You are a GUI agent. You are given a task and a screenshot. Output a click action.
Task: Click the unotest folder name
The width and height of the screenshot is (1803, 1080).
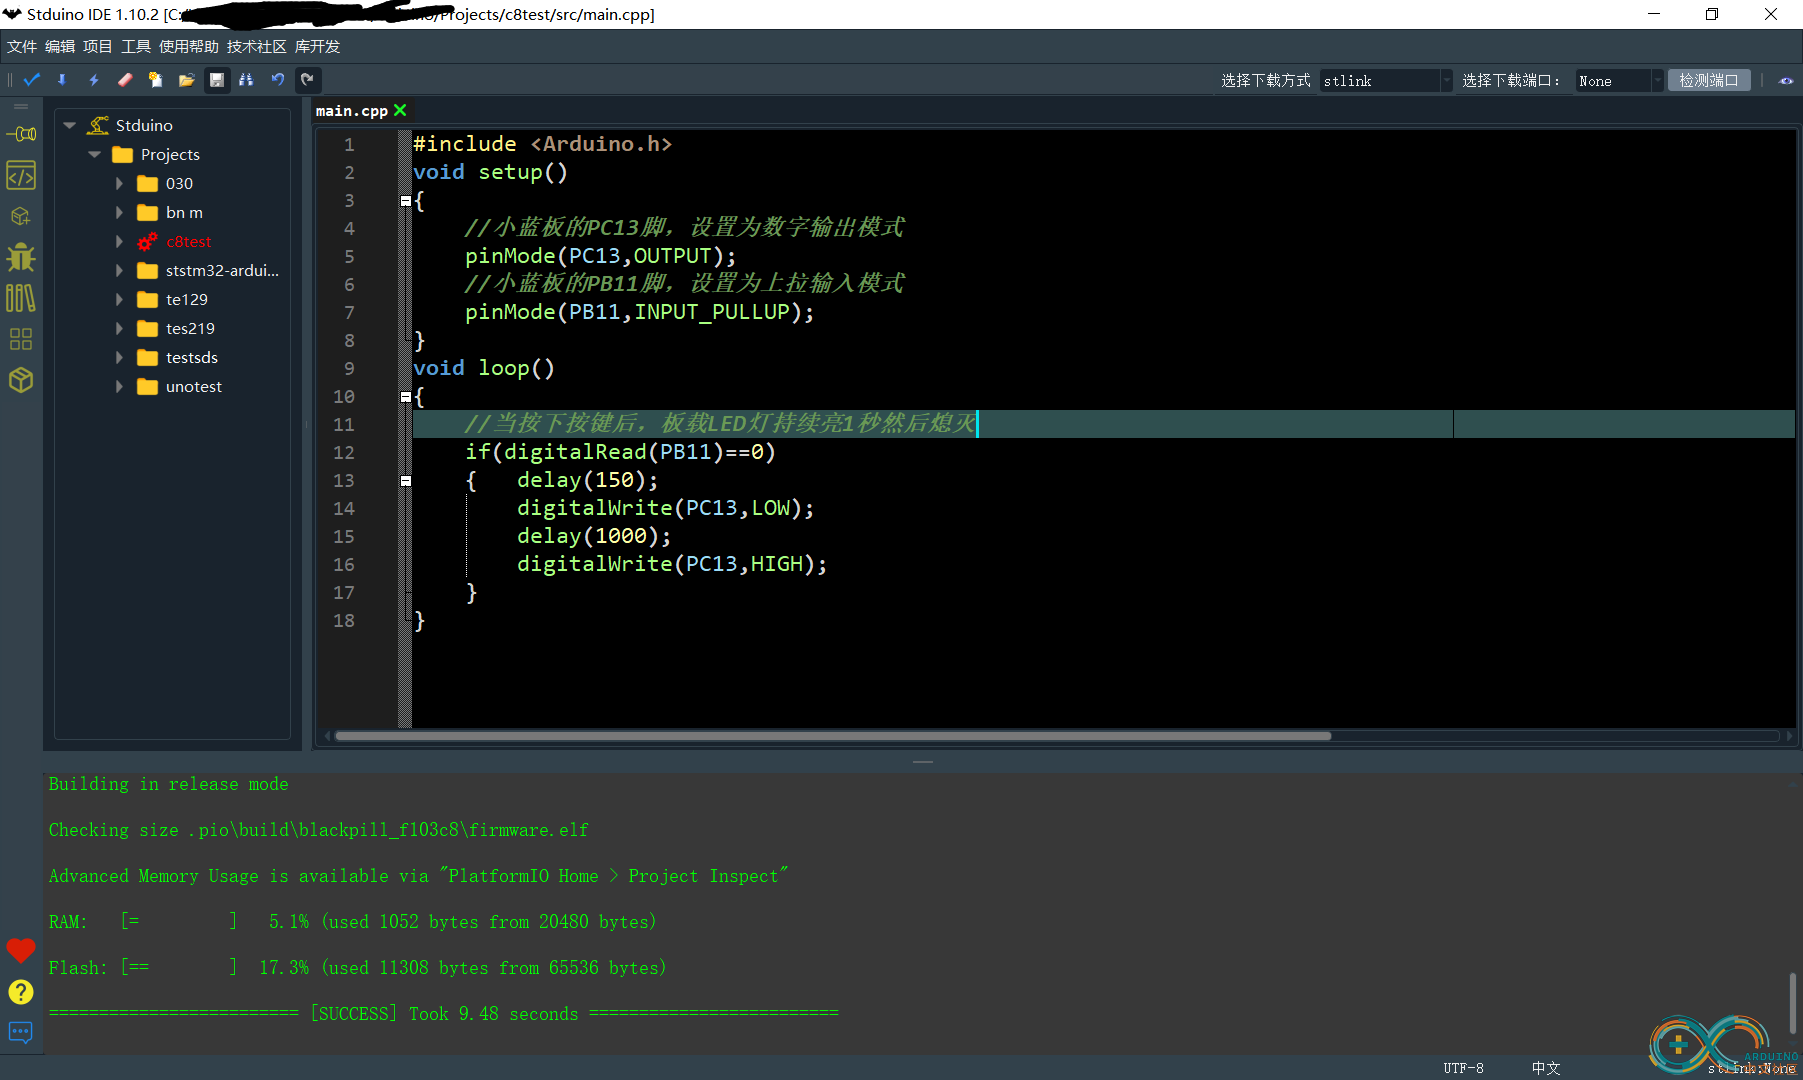(194, 386)
